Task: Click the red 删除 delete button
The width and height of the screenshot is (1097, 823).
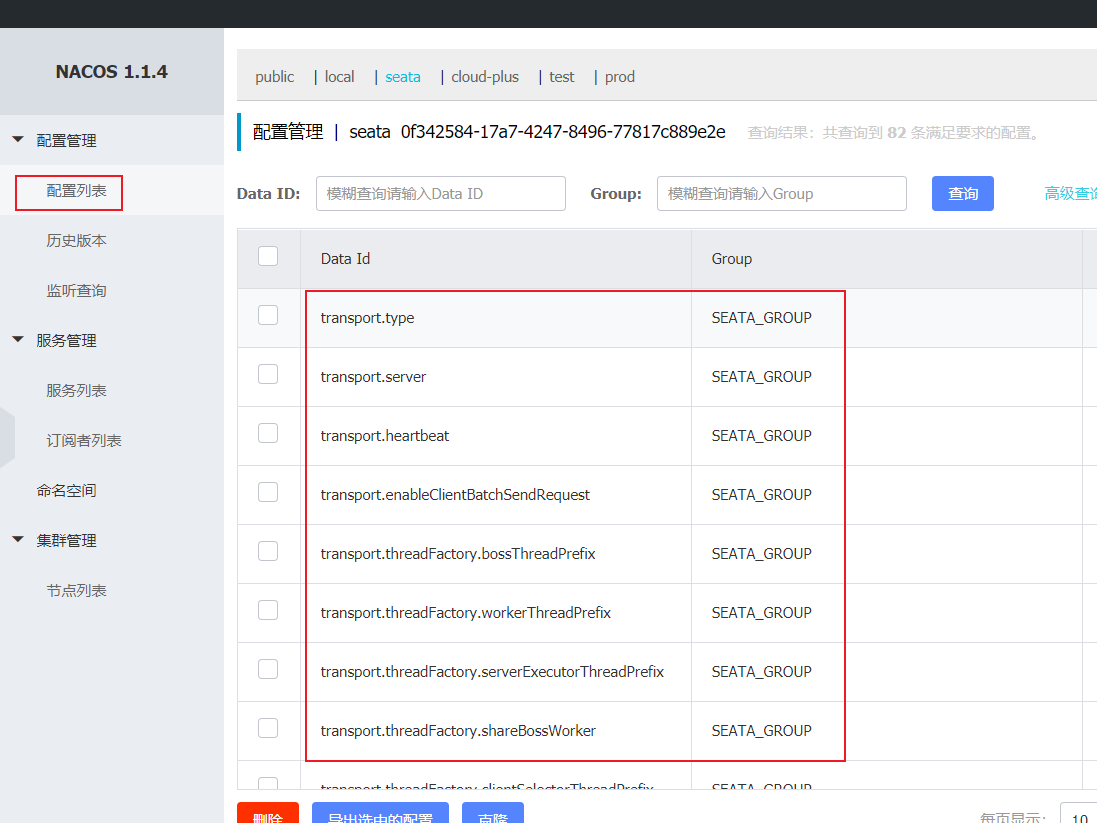Action: tap(268, 813)
